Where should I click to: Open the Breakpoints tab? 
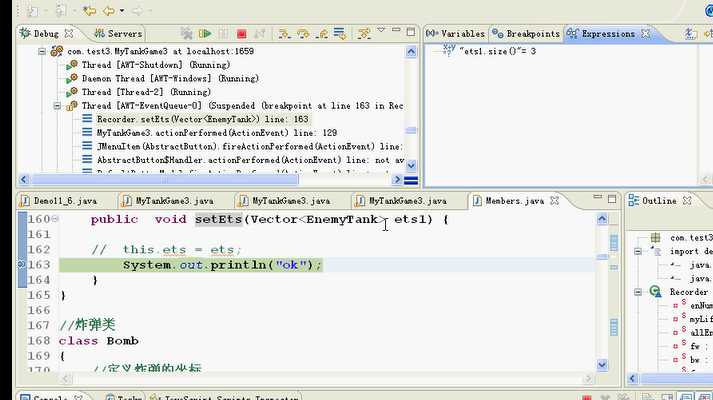527,34
